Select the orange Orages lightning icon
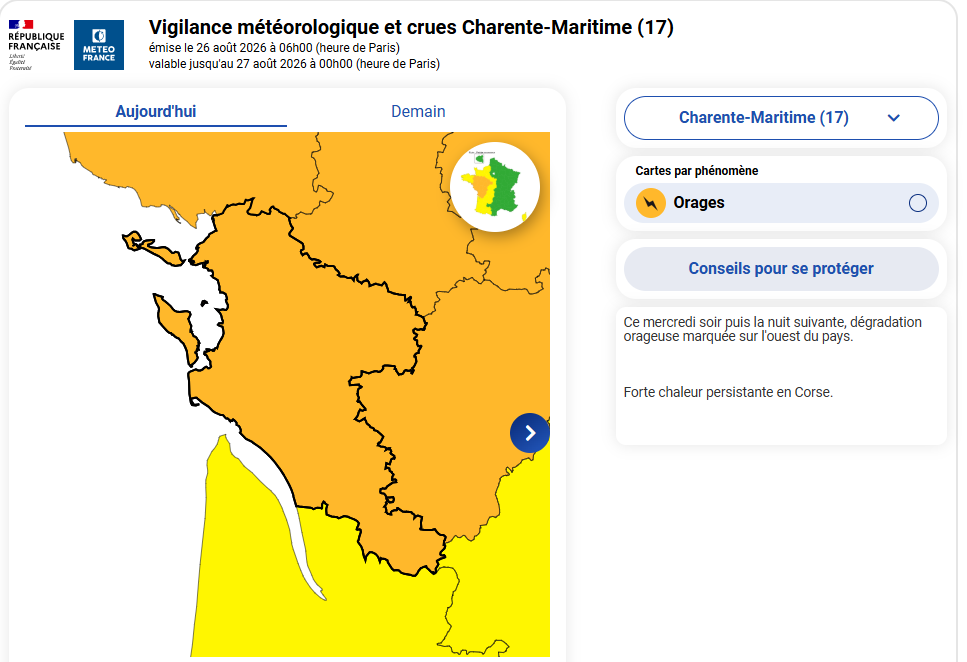The height and width of the screenshot is (662, 967). click(651, 203)
